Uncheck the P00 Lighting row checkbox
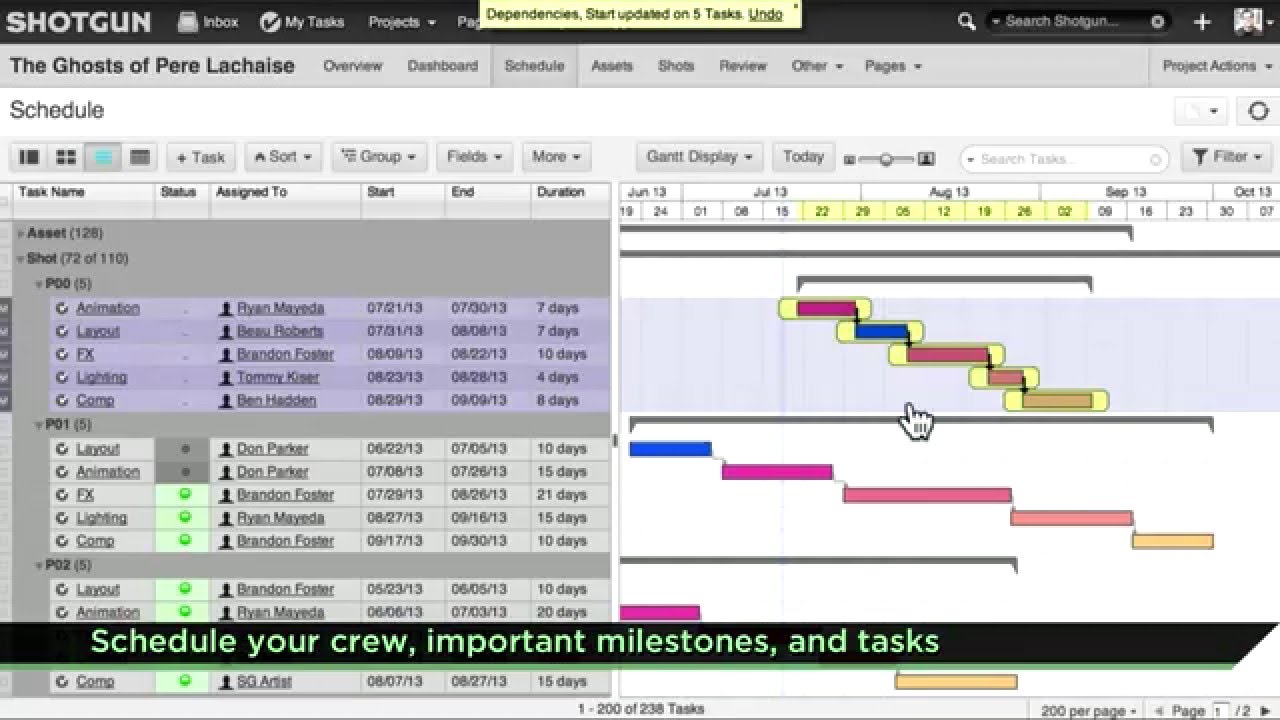This screenshot has height=720, width=1280. 4,378
